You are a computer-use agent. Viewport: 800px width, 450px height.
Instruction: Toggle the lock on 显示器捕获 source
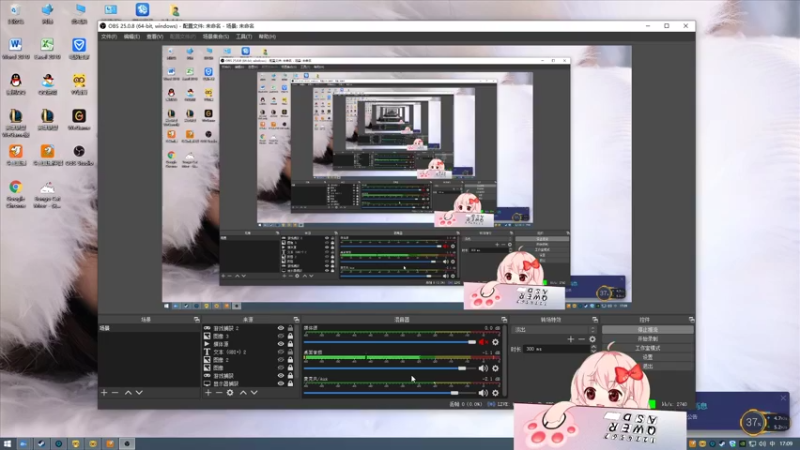pos(290,383)
